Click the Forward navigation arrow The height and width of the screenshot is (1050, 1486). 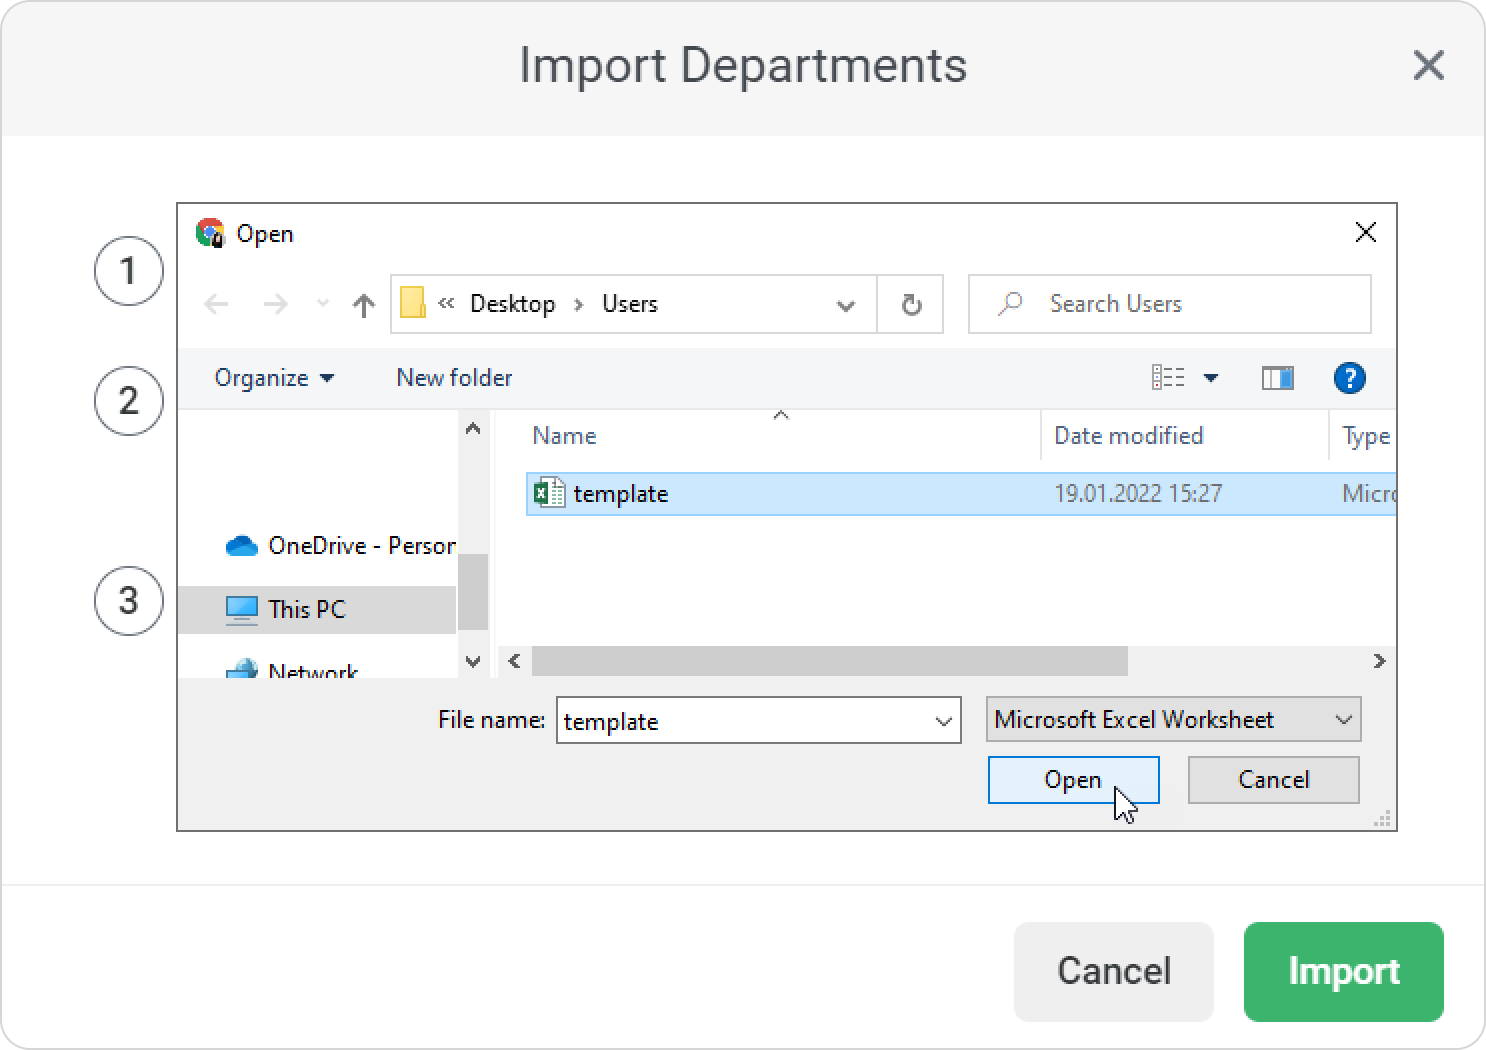pos(275,305)
